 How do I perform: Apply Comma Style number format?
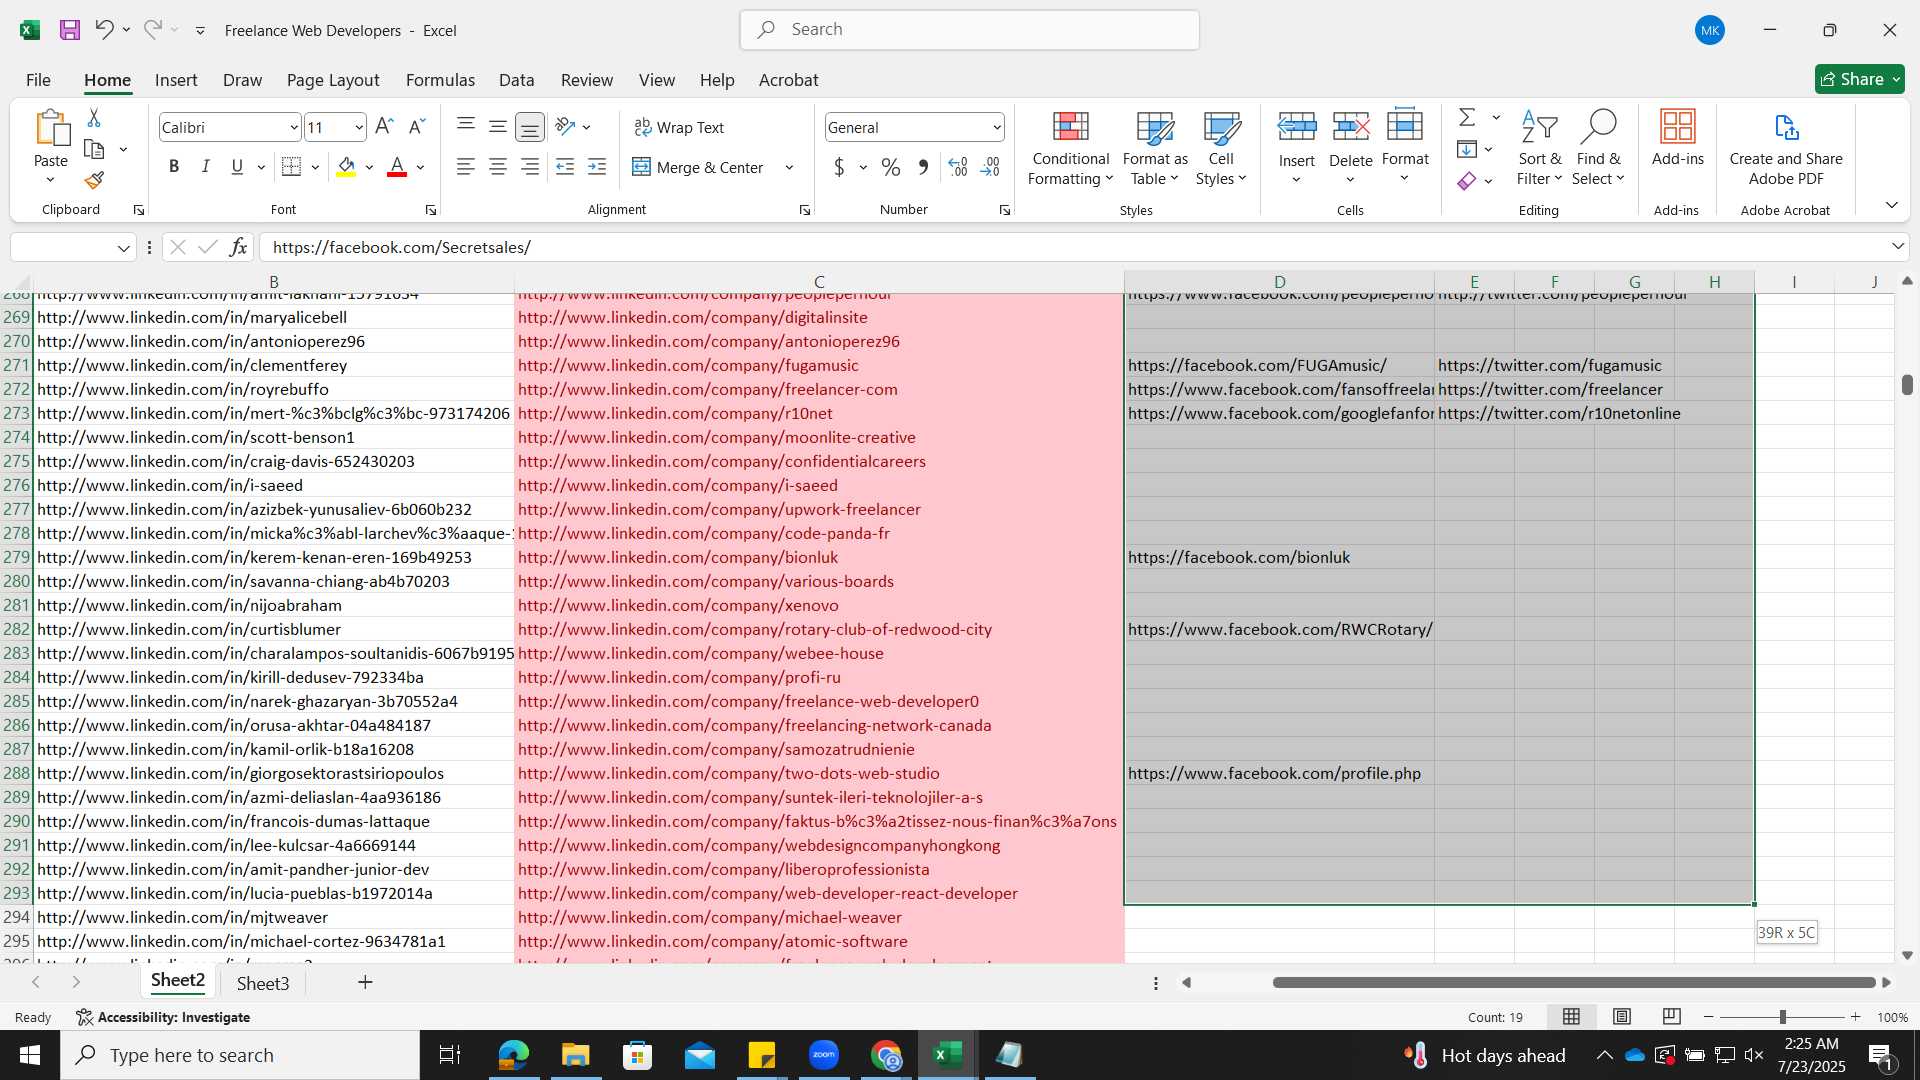pos(923,167)
